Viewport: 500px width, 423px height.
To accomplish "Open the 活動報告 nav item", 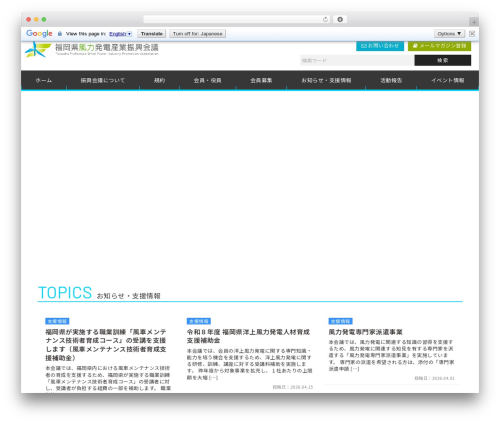I will (x=391, y=80).
